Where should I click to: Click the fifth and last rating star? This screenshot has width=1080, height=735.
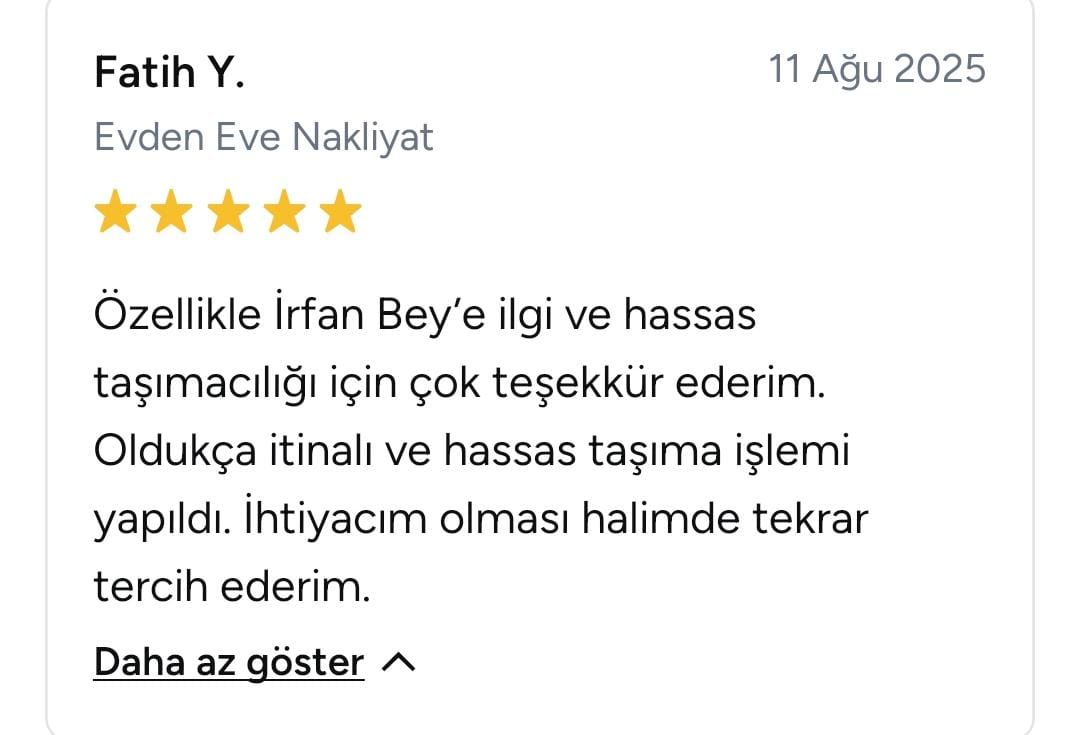coord(341,213)
